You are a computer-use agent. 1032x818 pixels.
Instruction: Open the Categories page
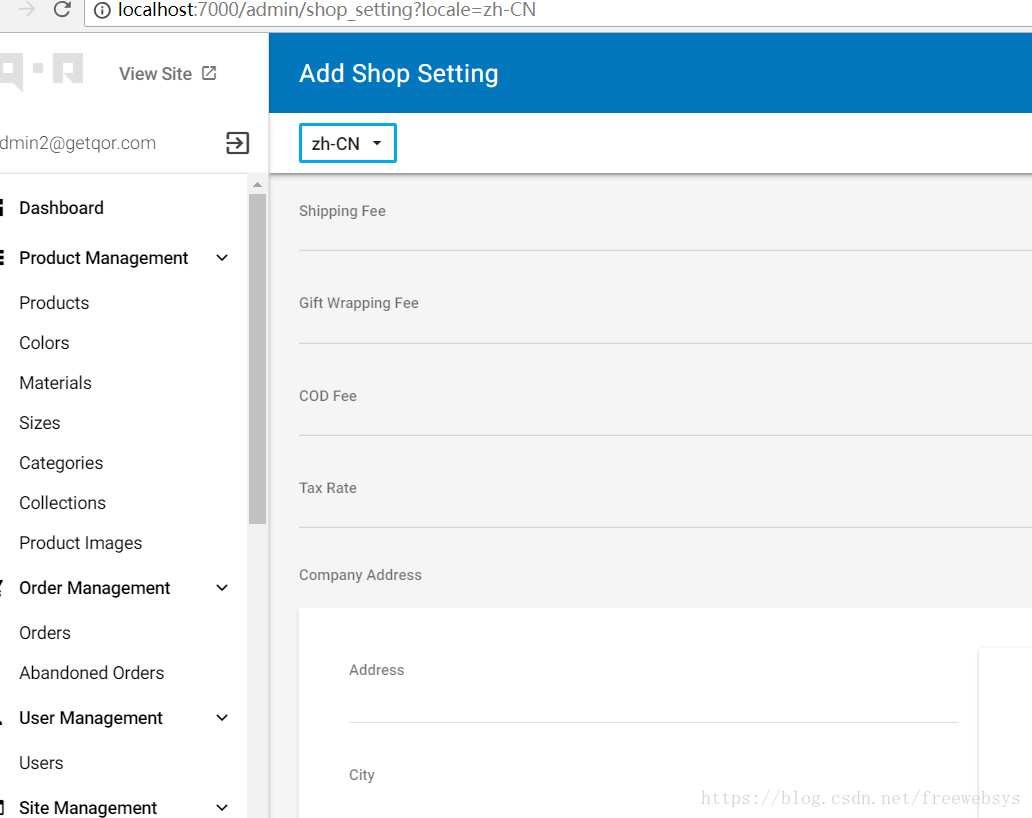[x=61, y=463]
